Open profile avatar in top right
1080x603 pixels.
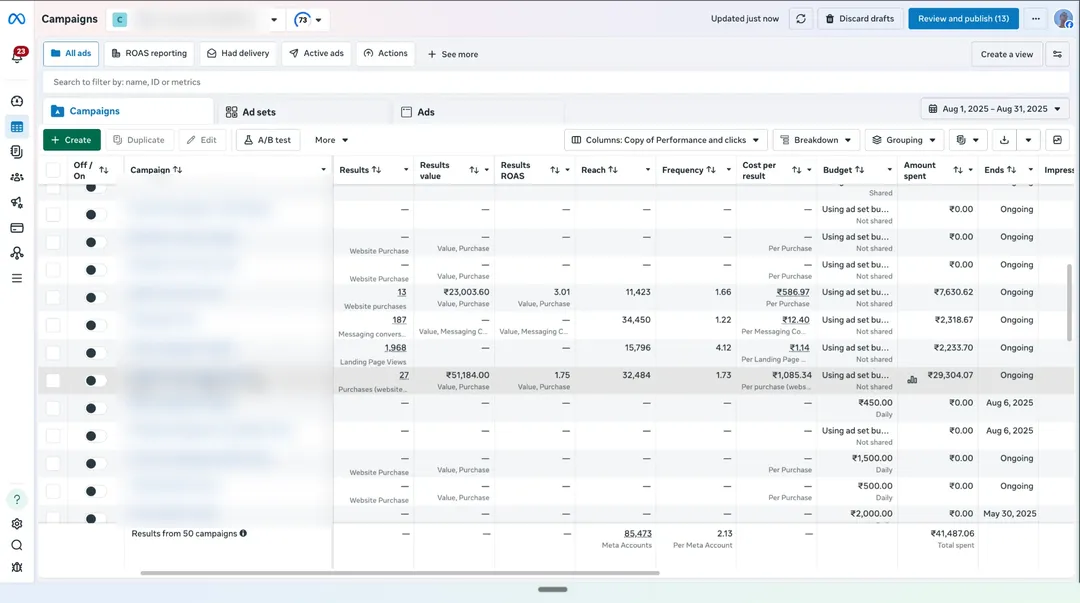[x=1063, y=19]
